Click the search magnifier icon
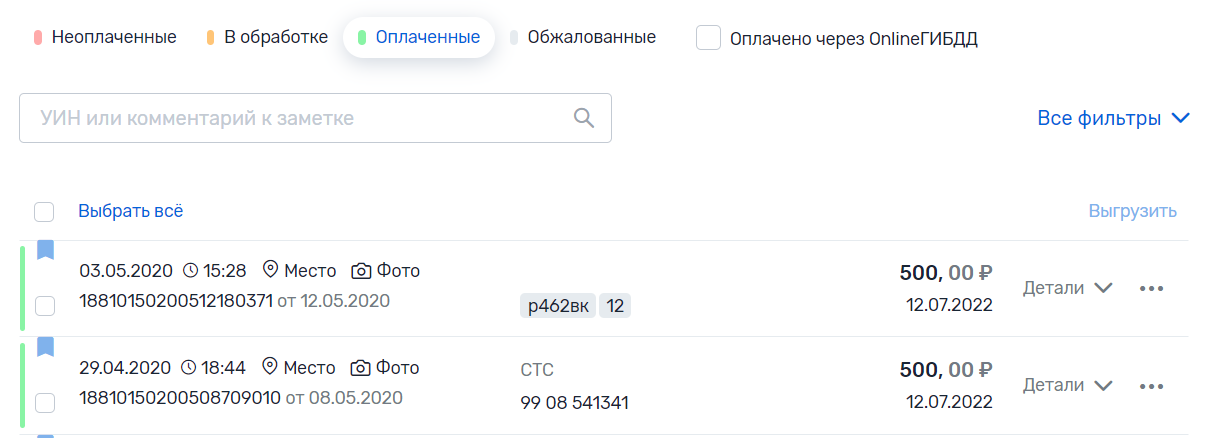 coord(584,118)
